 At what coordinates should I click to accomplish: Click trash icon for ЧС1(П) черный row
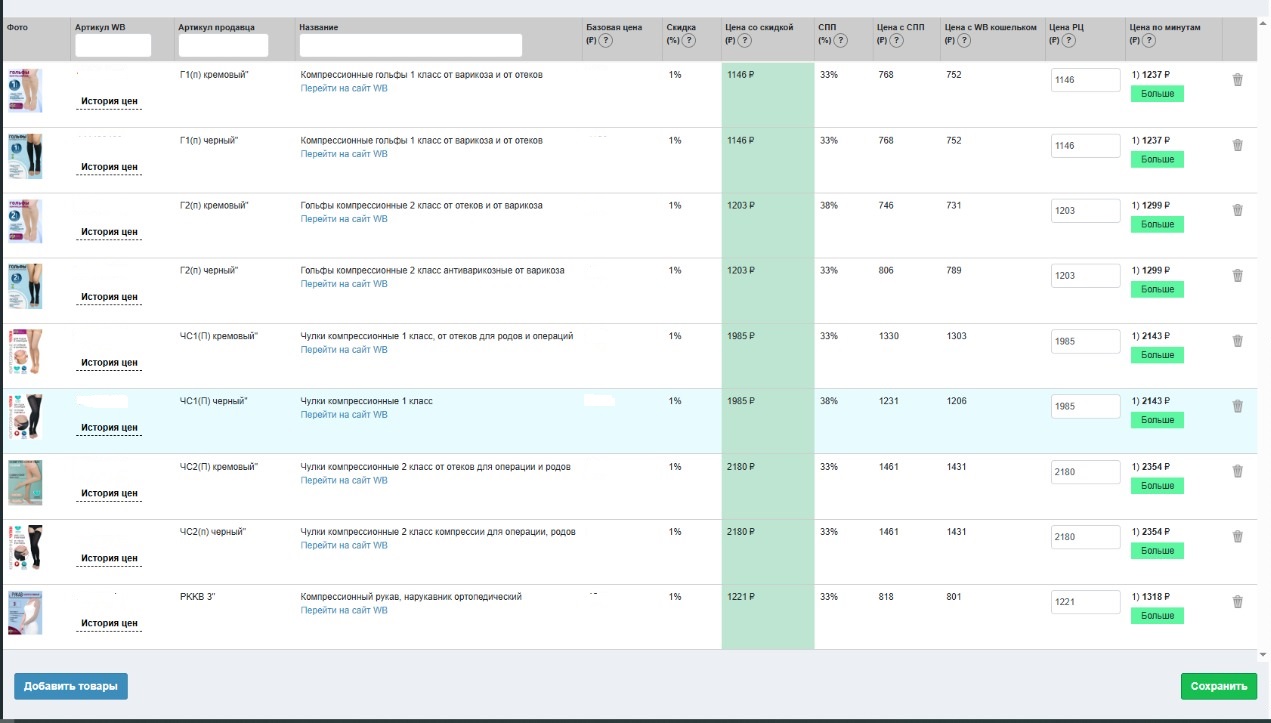(1237, 406)
